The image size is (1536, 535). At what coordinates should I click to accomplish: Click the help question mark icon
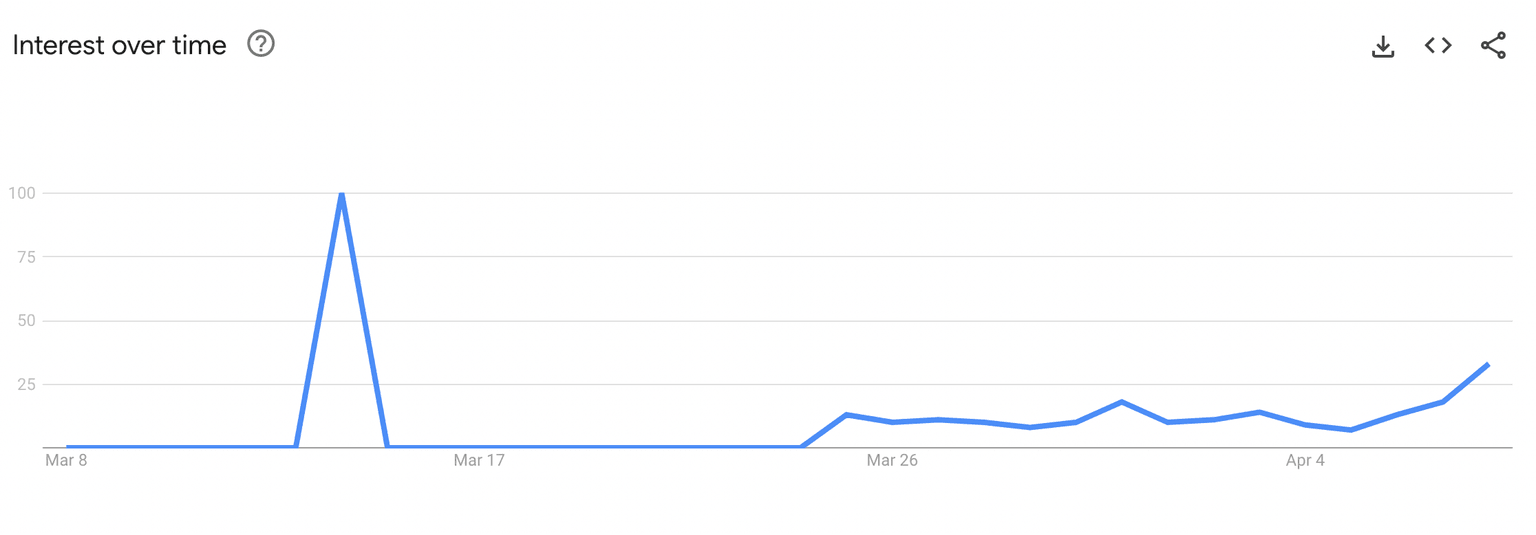pos(261,44)
